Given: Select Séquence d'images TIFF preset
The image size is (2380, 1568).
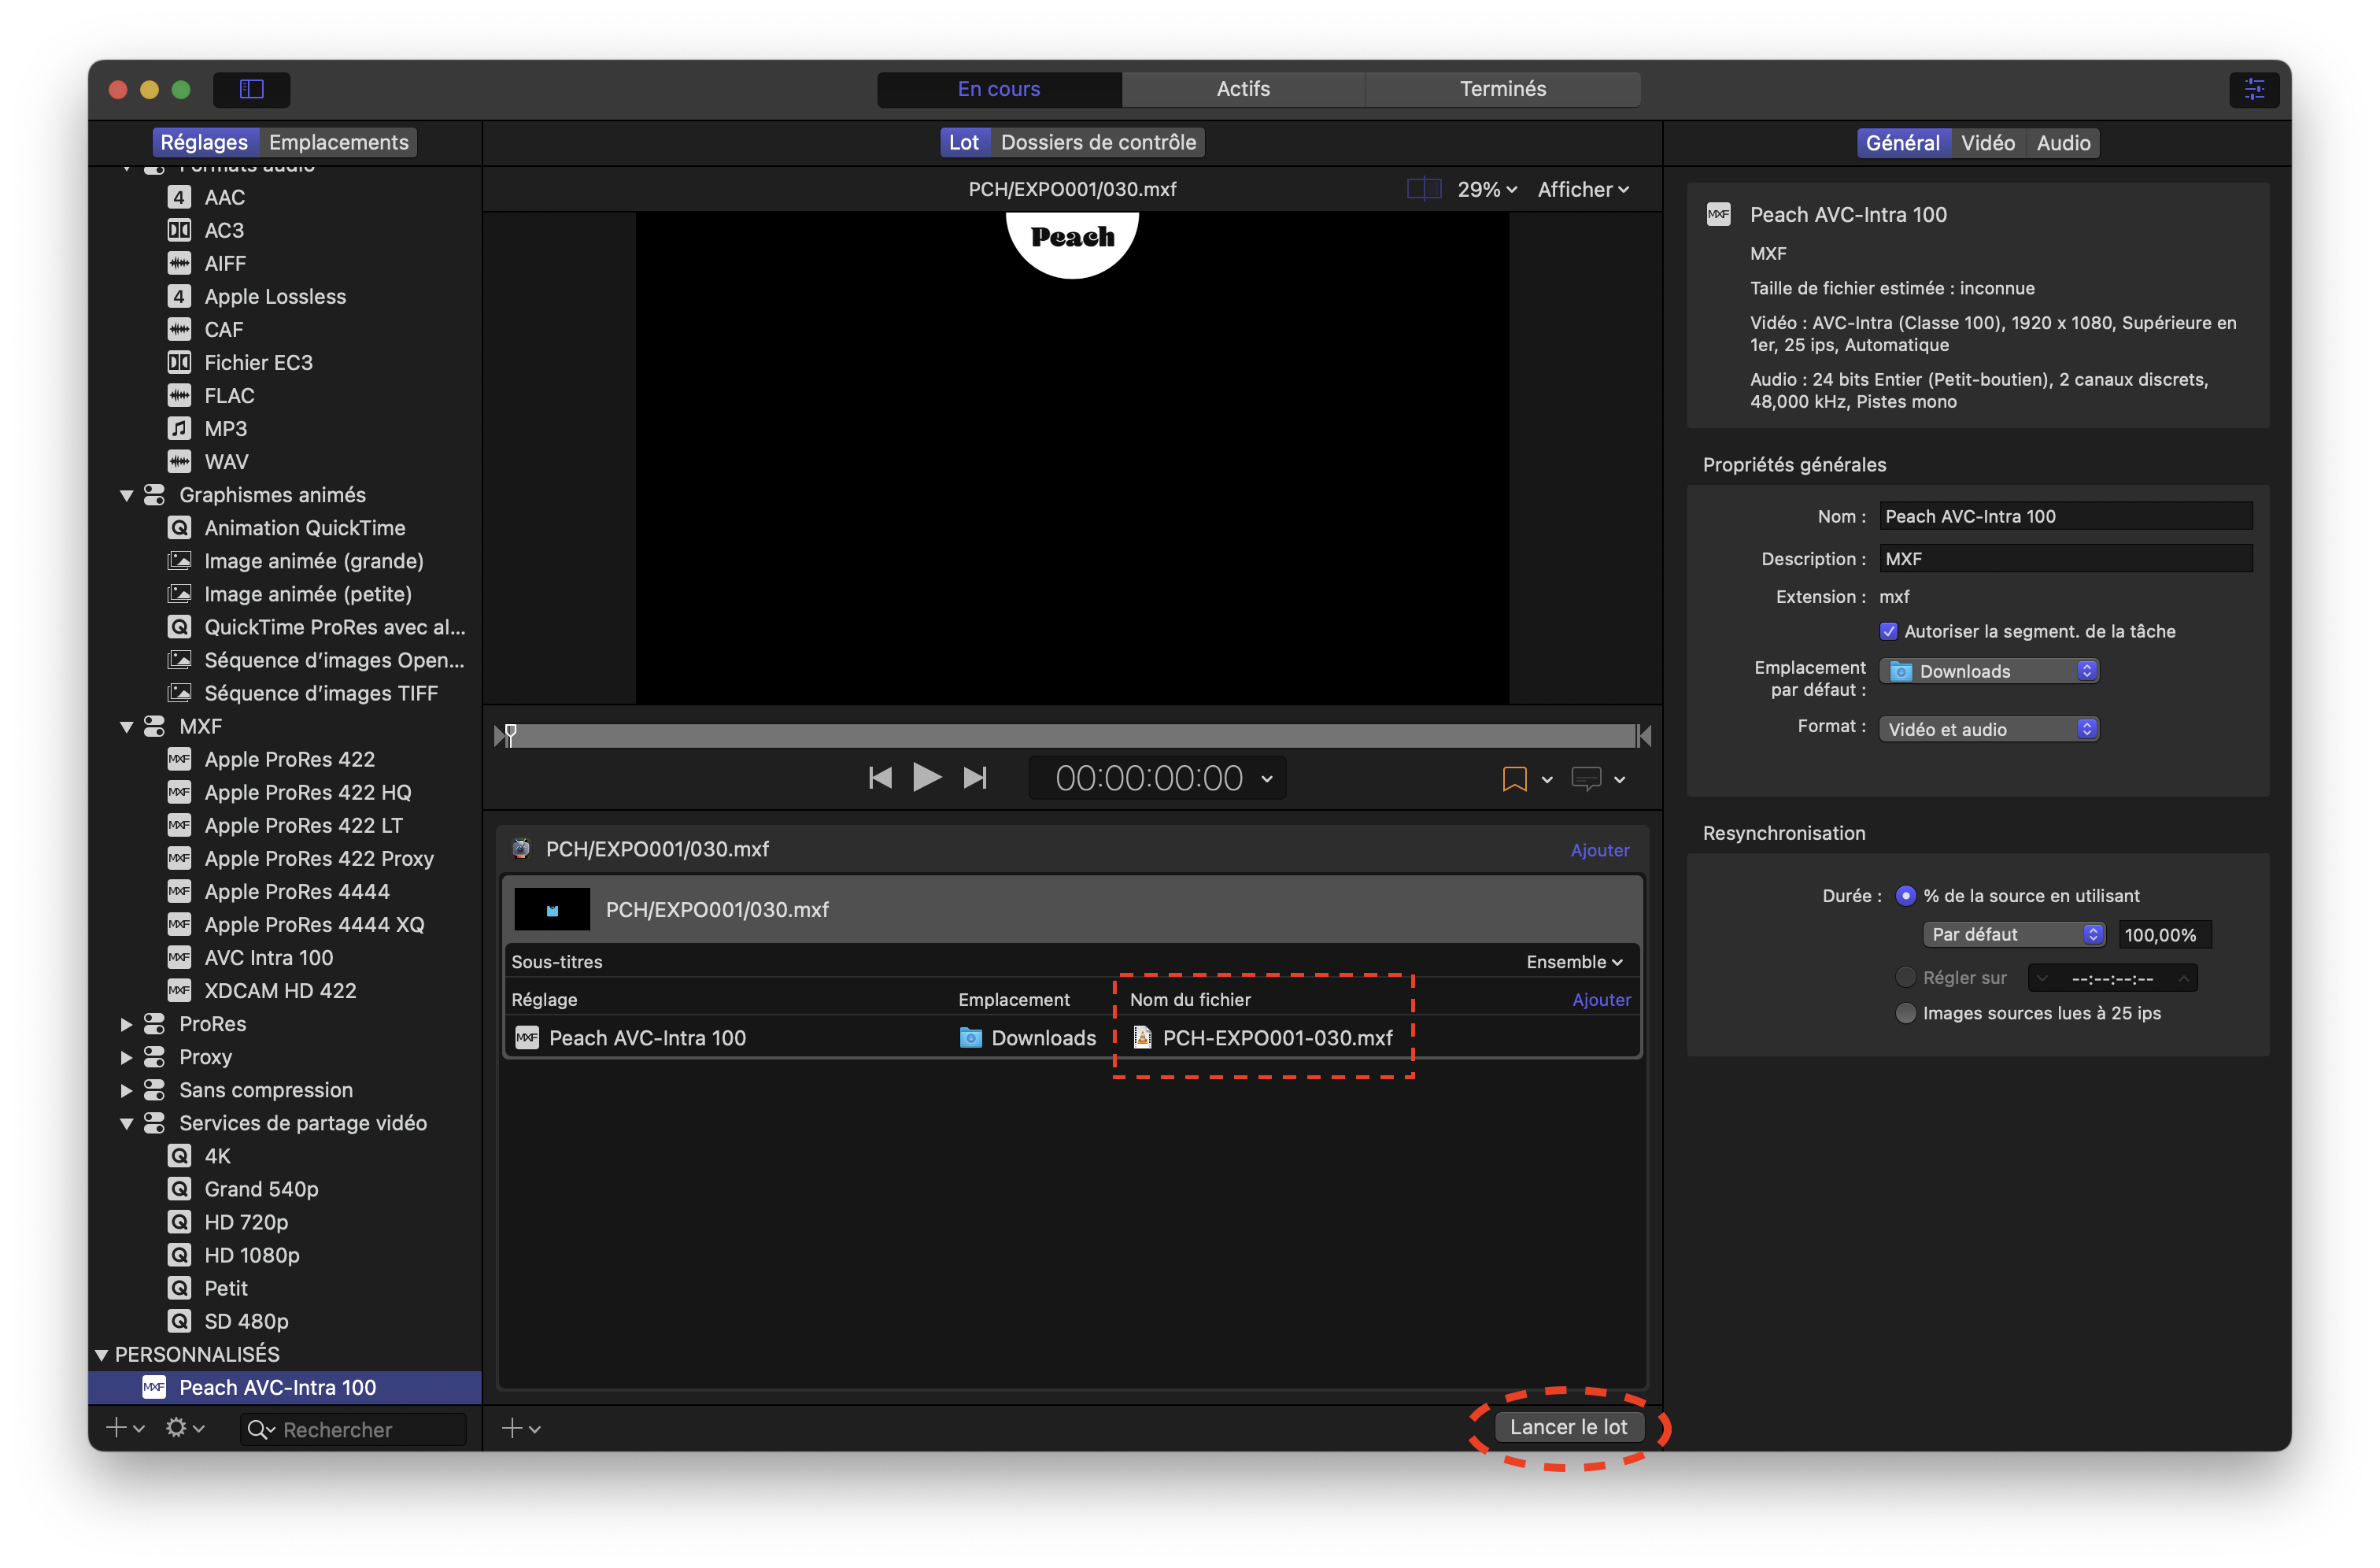Looking at the screenshot, I should (321, 693).
